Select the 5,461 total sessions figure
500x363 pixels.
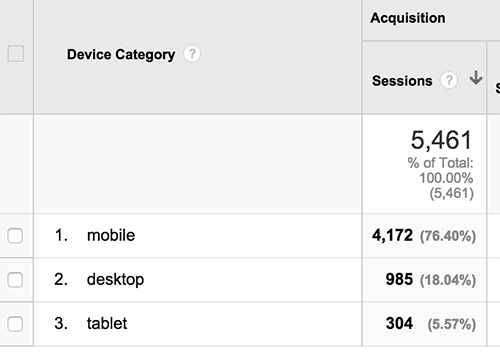441,140
